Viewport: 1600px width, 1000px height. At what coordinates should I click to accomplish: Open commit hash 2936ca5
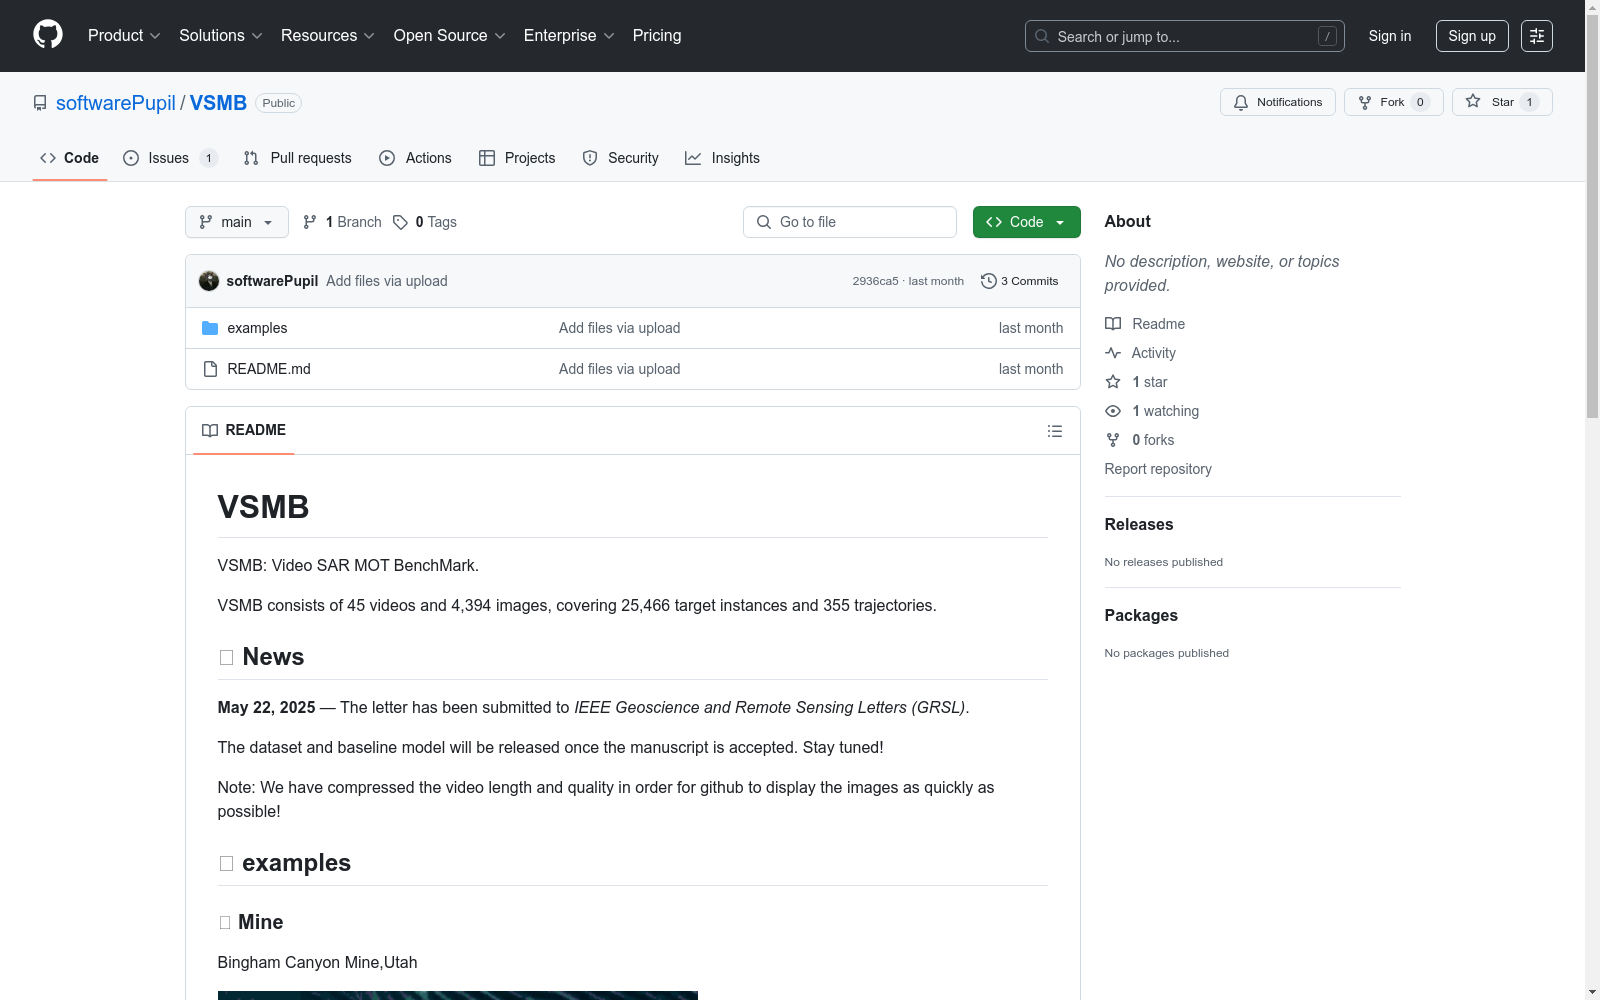875,281
